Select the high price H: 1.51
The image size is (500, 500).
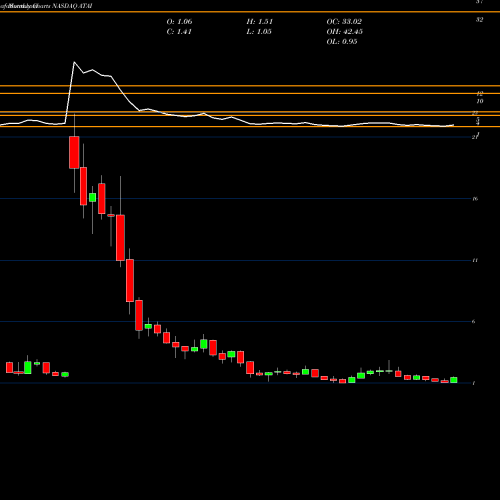260,22
